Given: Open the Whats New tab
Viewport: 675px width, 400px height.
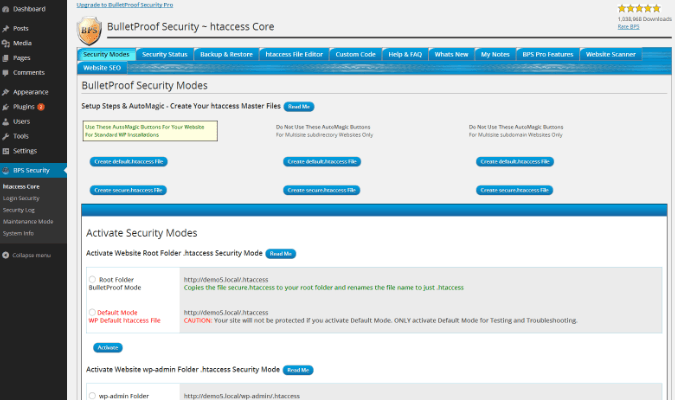Looking at the screenshot, I should [451, 54].
